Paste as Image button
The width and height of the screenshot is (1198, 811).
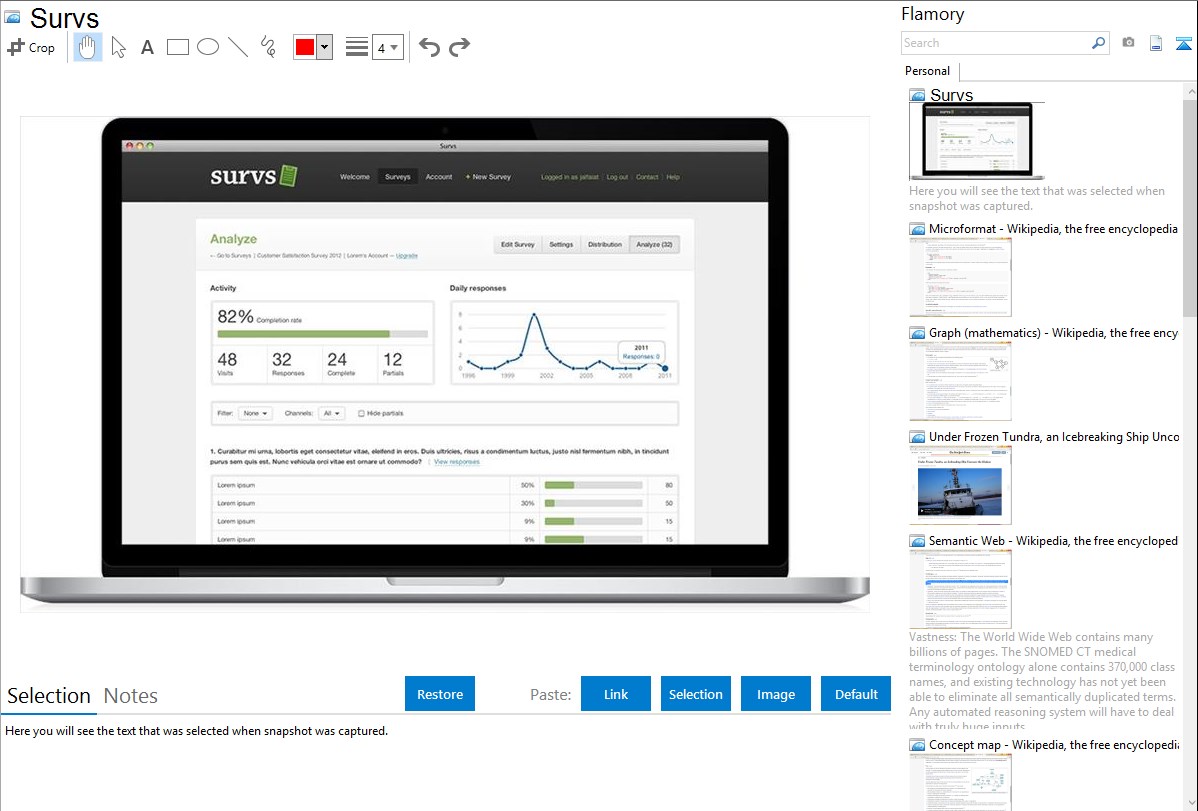click(x=775, y=693)
